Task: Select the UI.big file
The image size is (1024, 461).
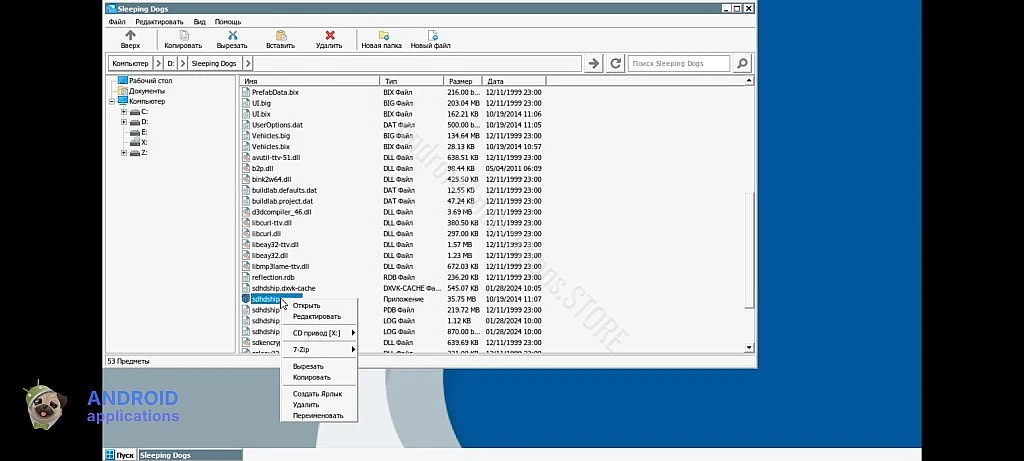Action: pos(261,103)
